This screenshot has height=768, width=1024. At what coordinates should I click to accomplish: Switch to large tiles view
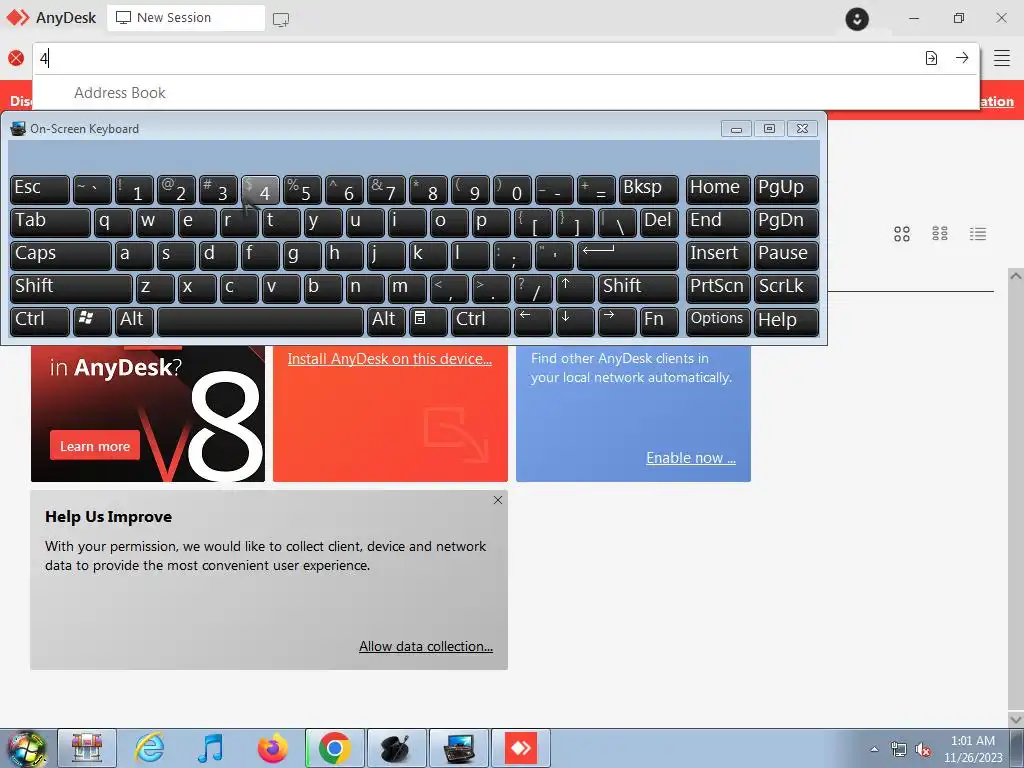902,234
